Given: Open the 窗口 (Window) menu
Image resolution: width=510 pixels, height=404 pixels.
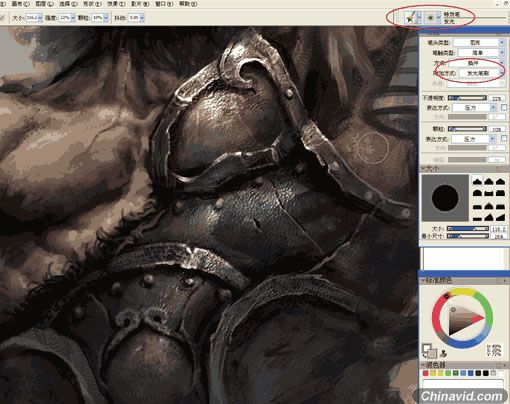Looking at the screenshot, I should (164, 4).
